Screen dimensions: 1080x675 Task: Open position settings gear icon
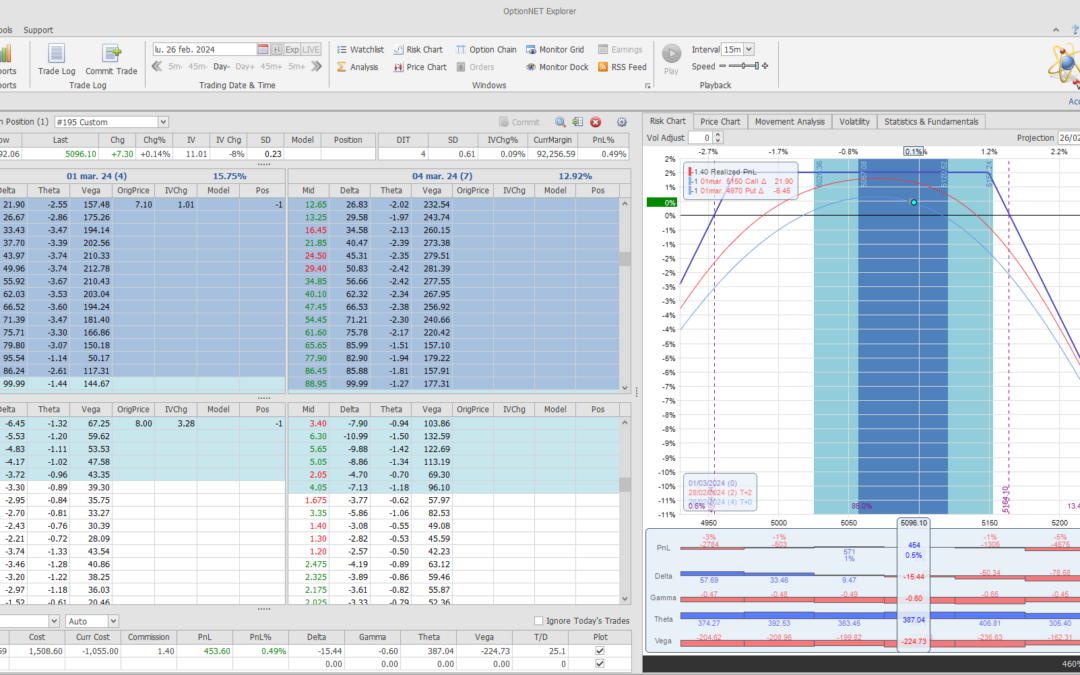tap(622, 122)
